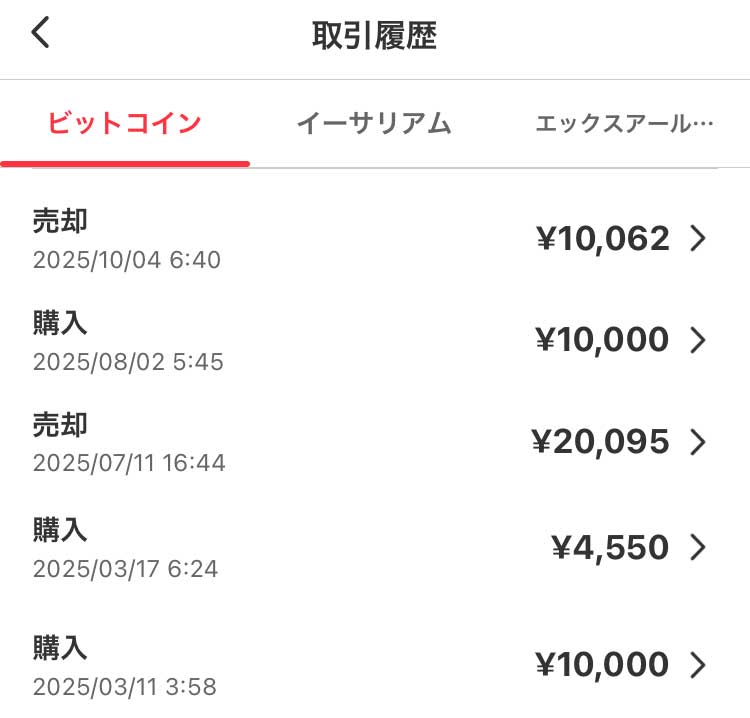Switch to the イーサリアム tab
This screenshot has height=718, width=750.
coord(374,124)
